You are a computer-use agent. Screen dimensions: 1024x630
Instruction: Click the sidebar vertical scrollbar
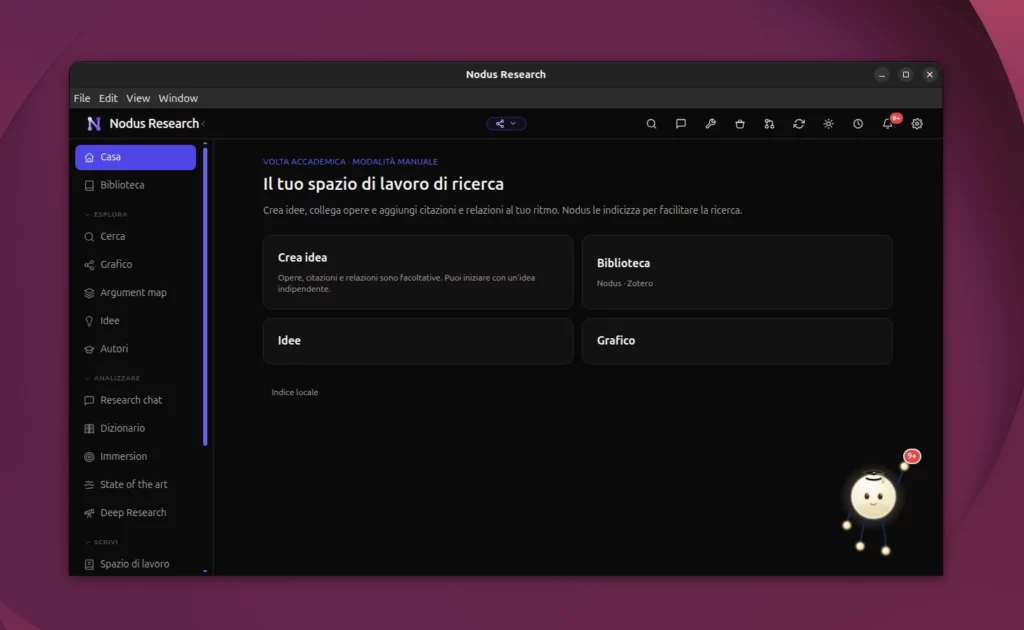point(205,297)
